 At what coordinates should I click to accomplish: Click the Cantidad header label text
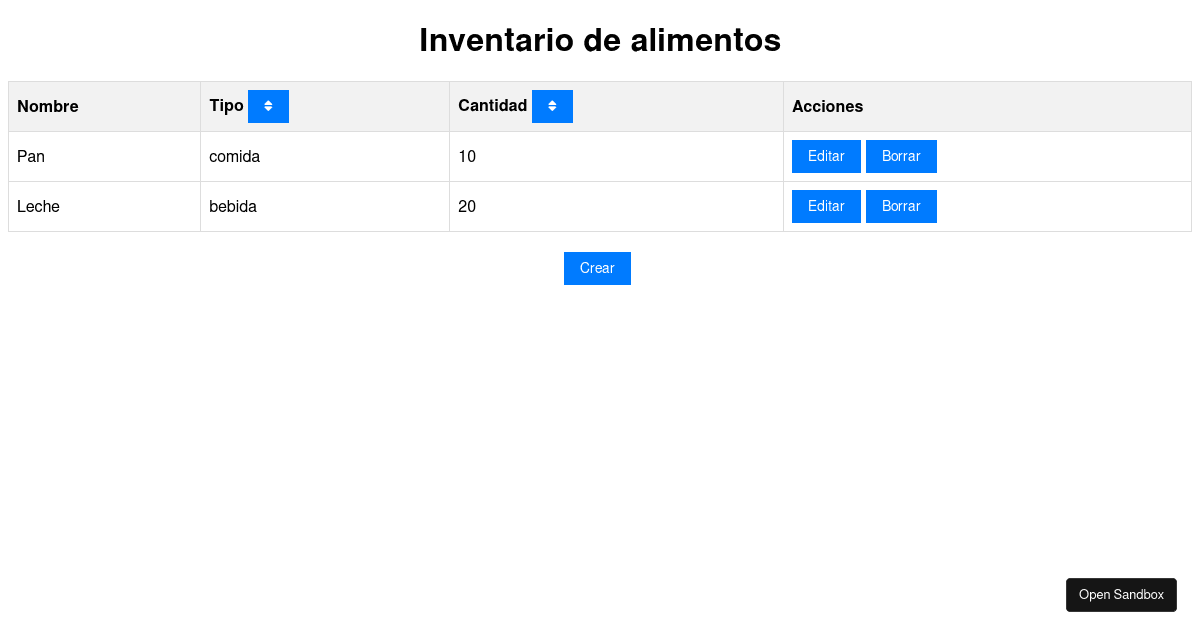click(x=492, y=105)
